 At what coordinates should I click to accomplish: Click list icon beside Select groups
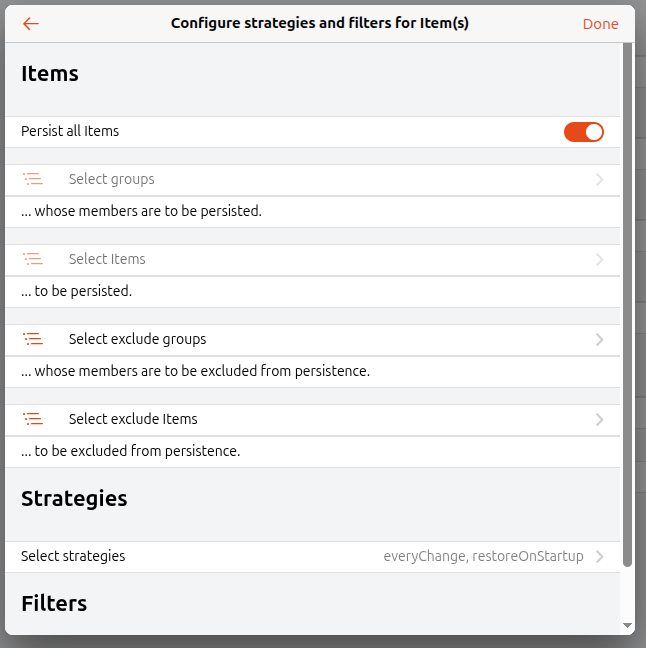33,180
